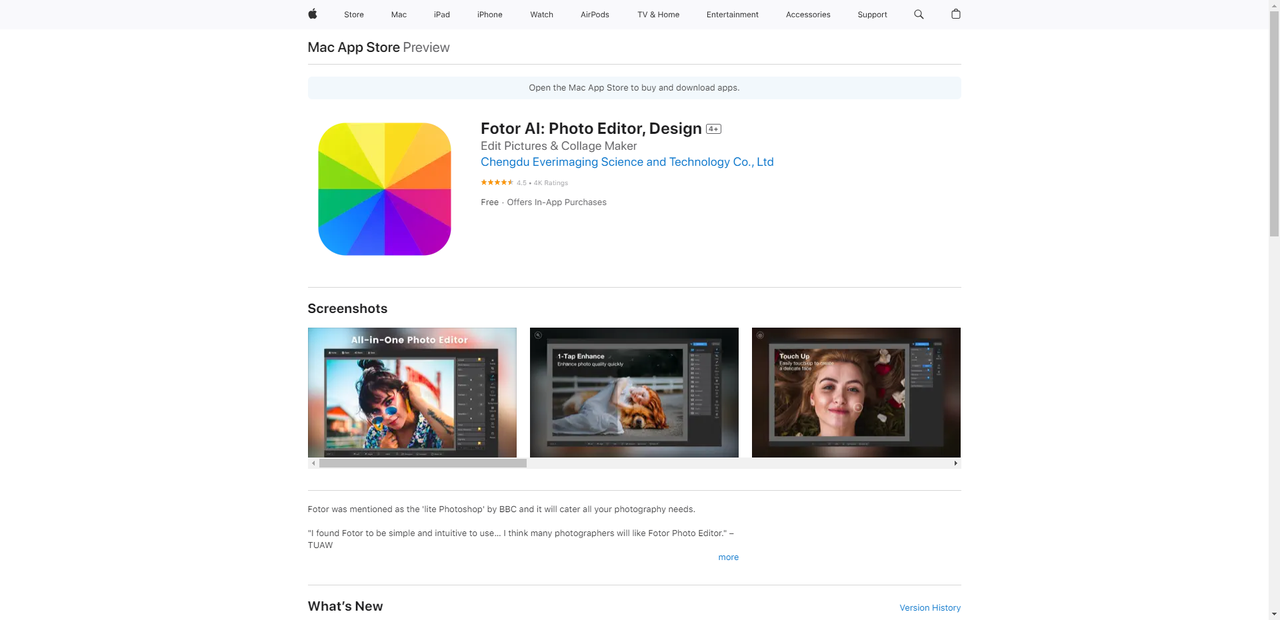The height and width of the screenshot is (620, 1280).
Task: Click the page vertical scrollbar thumb
Action: click(1274, 125)
